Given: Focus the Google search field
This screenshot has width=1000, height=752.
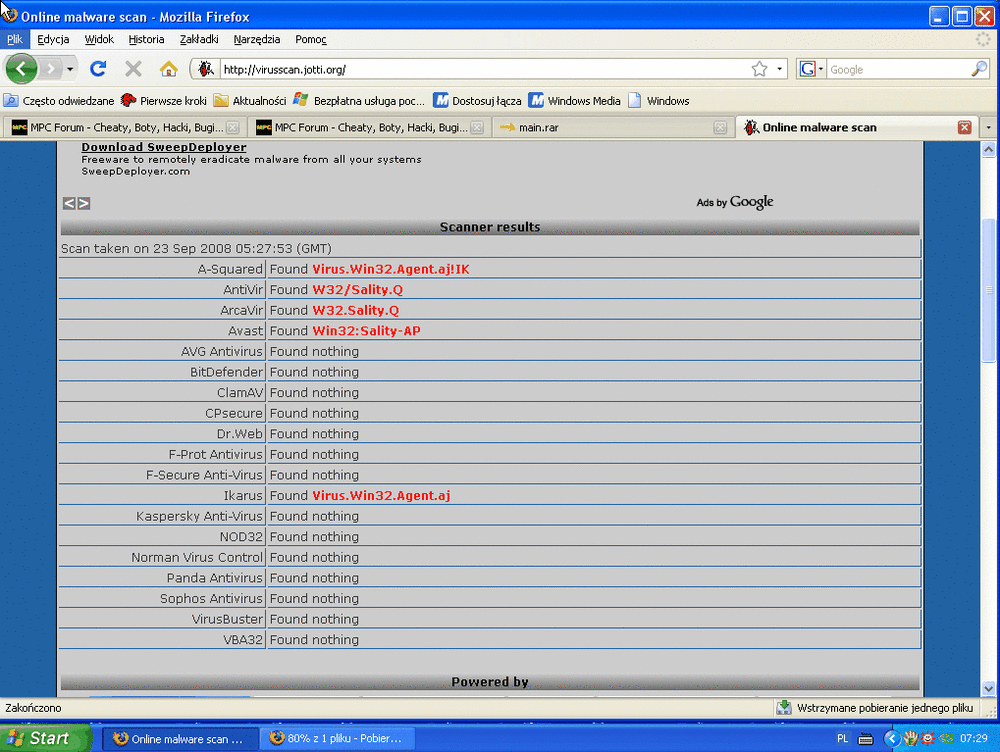Looking at the screenshot, I should (898, 70).
